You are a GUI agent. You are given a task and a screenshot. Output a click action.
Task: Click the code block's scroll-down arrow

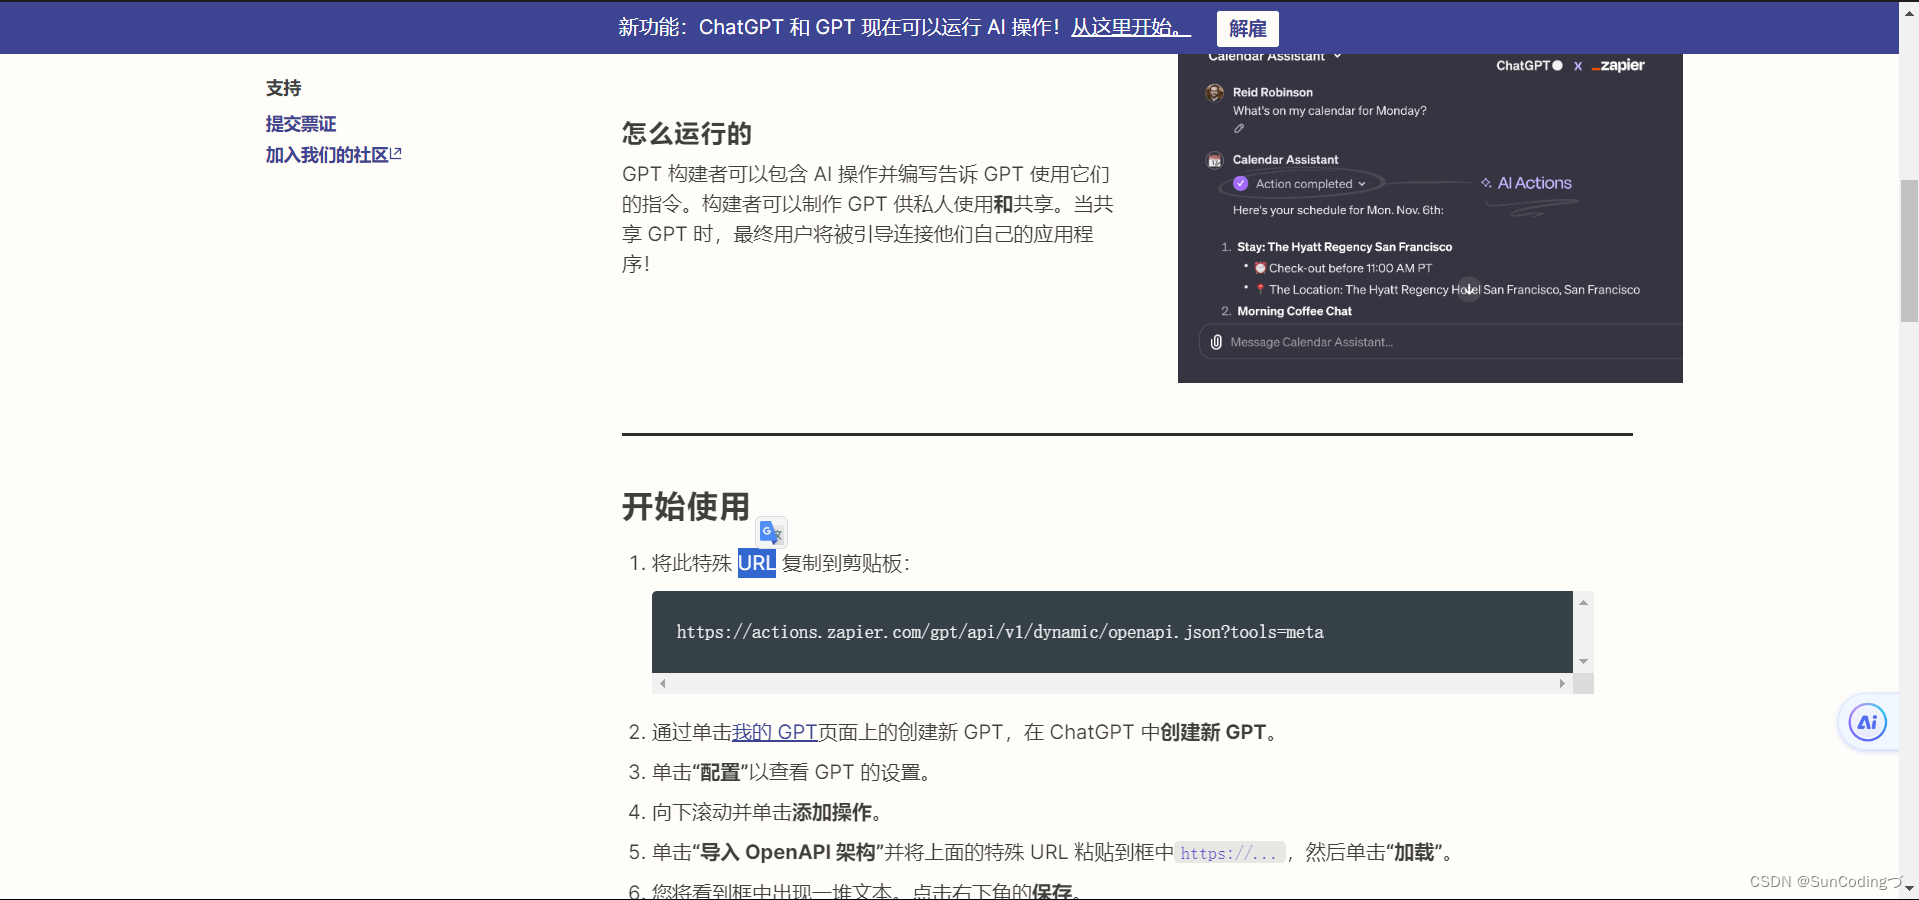pos(1583,662)
